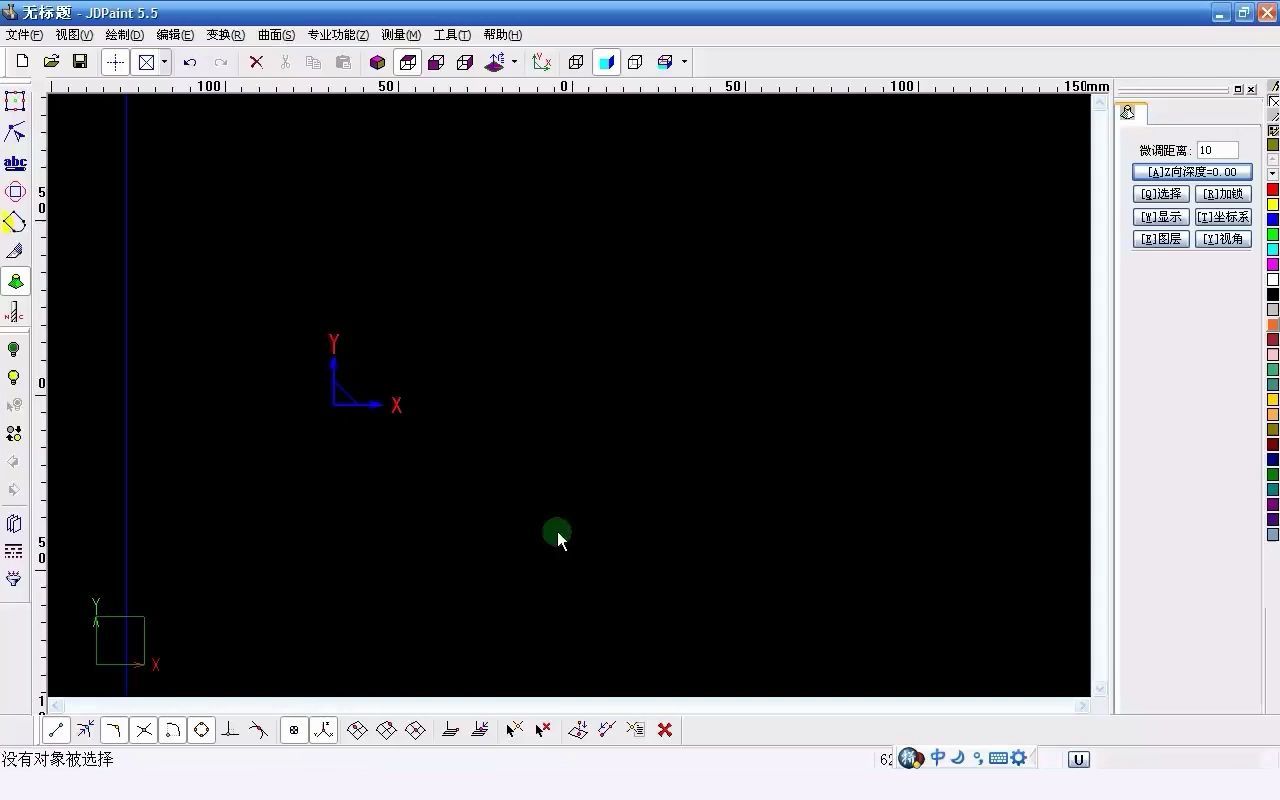This screenshot has width=1280, height=800.
Task: Open the dropdown beside the purple surface icon
Action: coord(514,62)
